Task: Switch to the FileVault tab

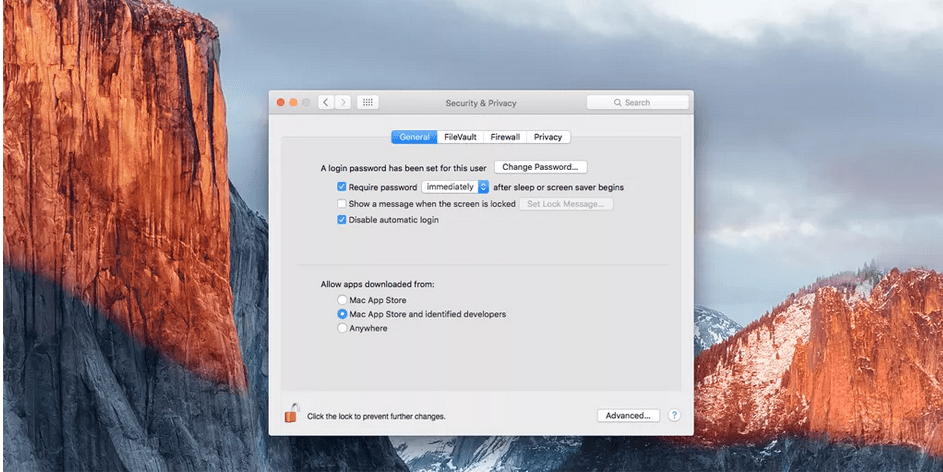Action: point(460,137)
